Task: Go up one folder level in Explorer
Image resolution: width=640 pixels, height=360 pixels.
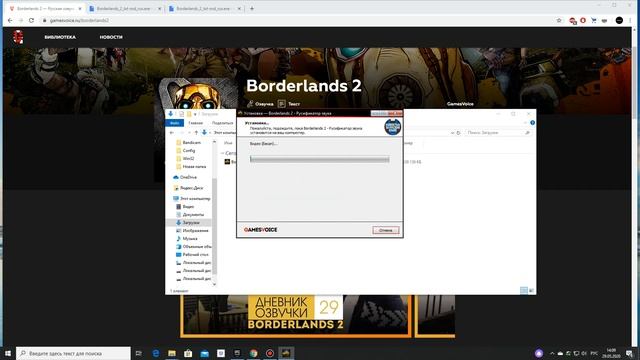Action: (196, 133)
